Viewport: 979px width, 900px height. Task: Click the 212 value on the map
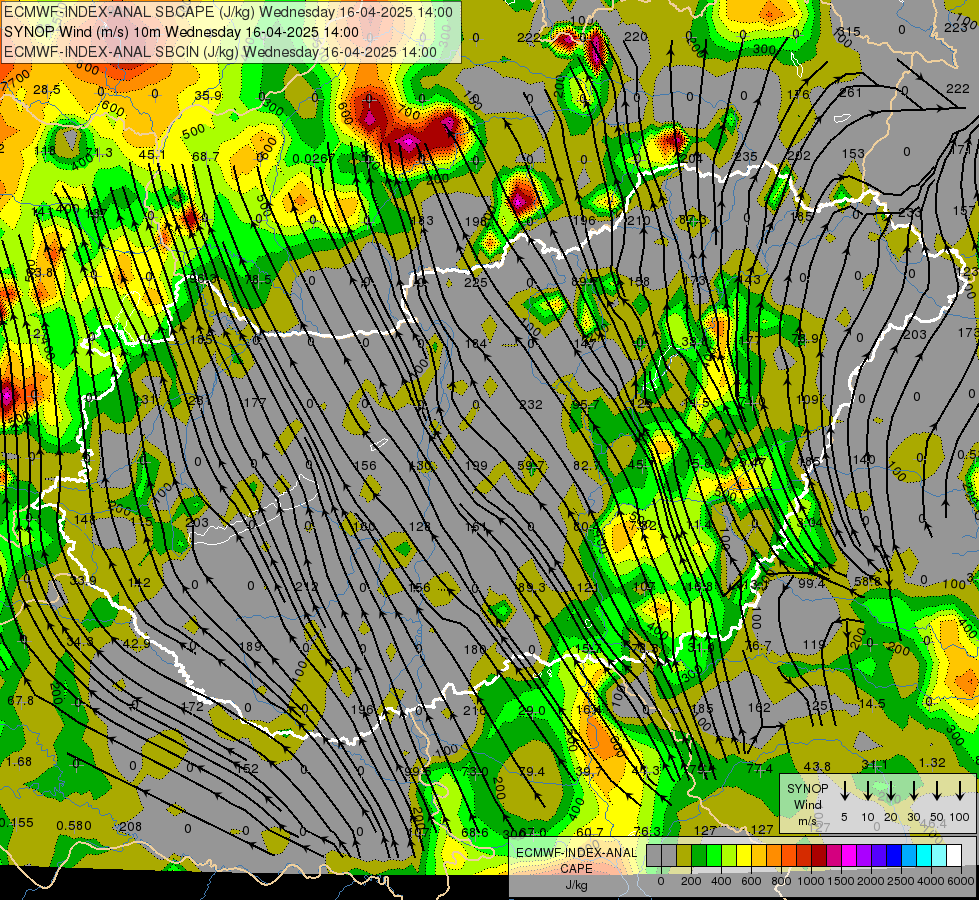click(x=307, y=587)
